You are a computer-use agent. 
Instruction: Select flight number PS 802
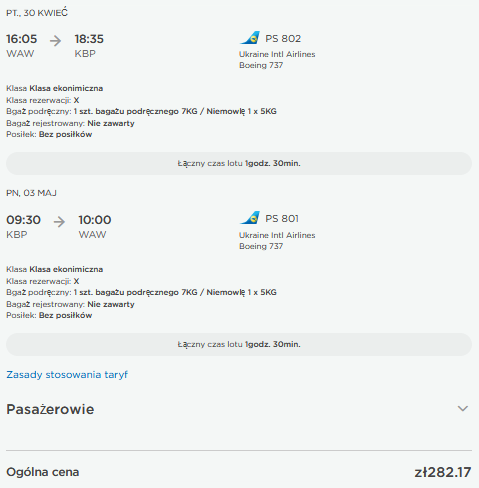click(283, 39)
